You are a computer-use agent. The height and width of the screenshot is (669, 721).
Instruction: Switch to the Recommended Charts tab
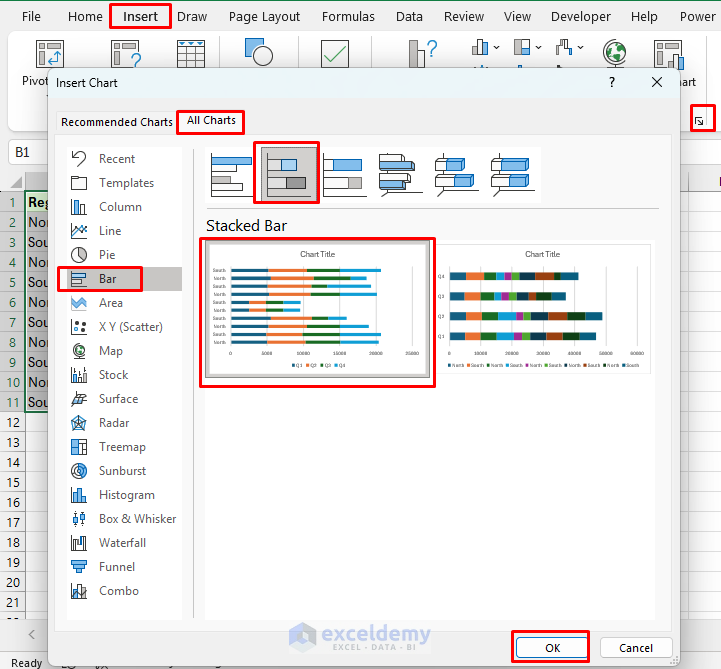(117, 122)
